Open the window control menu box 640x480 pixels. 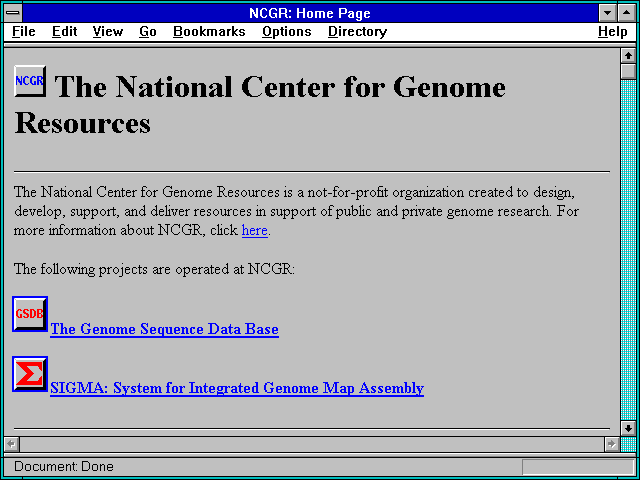pos(13,13)
